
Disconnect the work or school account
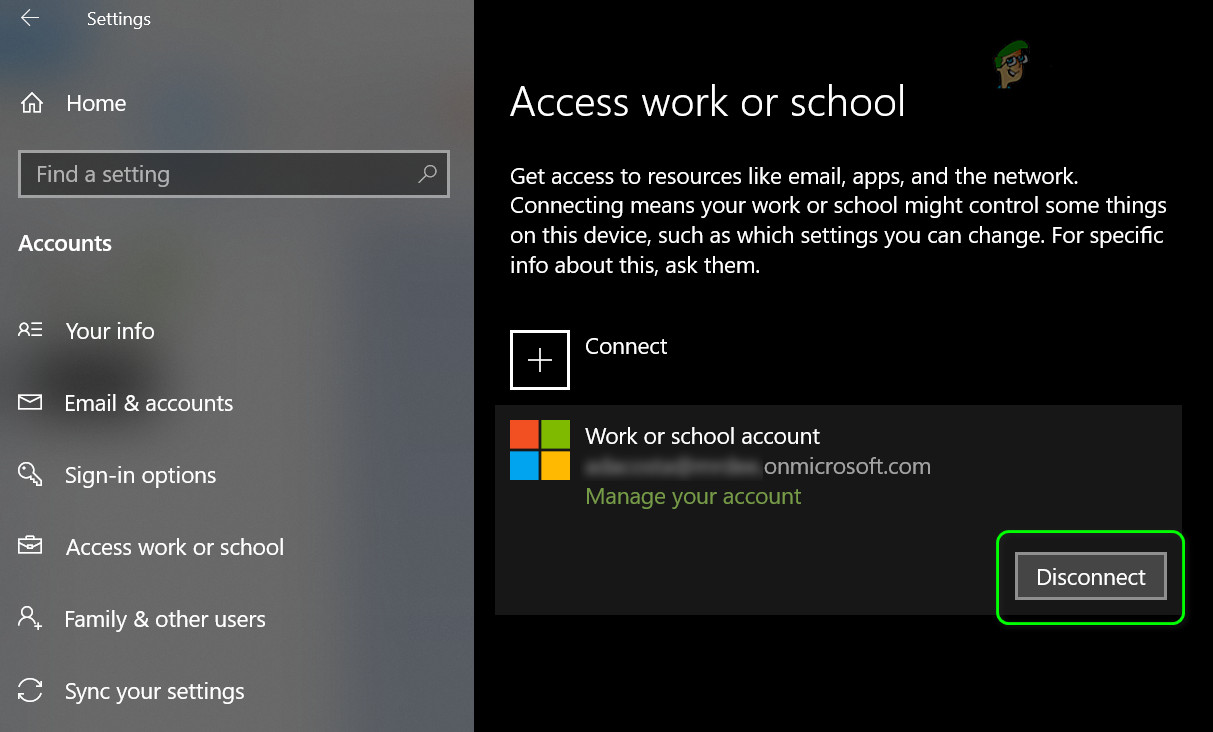coord(1091,577)
